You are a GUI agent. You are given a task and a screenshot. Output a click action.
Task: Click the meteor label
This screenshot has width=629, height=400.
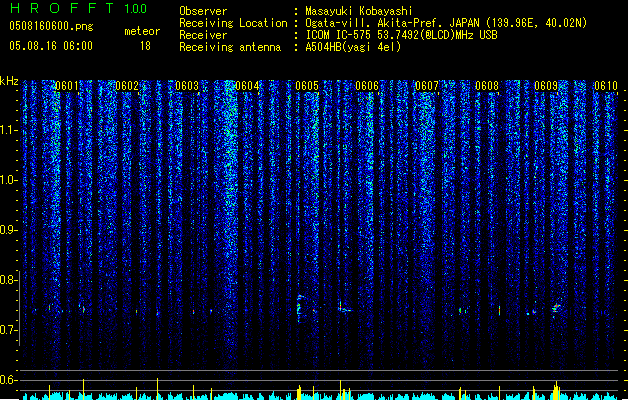click(142, 31)
